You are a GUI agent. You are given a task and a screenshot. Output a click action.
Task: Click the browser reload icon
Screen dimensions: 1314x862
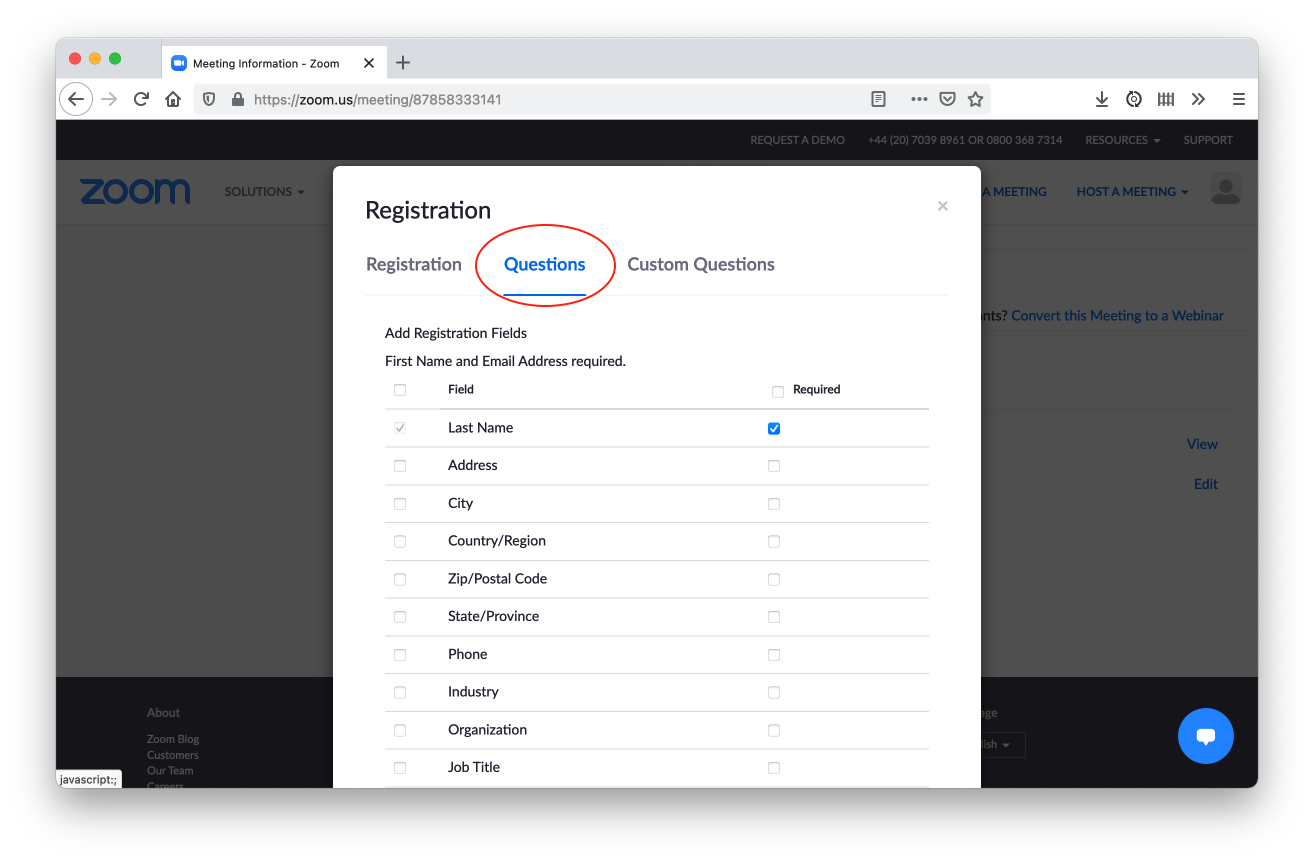click(141, 99)
